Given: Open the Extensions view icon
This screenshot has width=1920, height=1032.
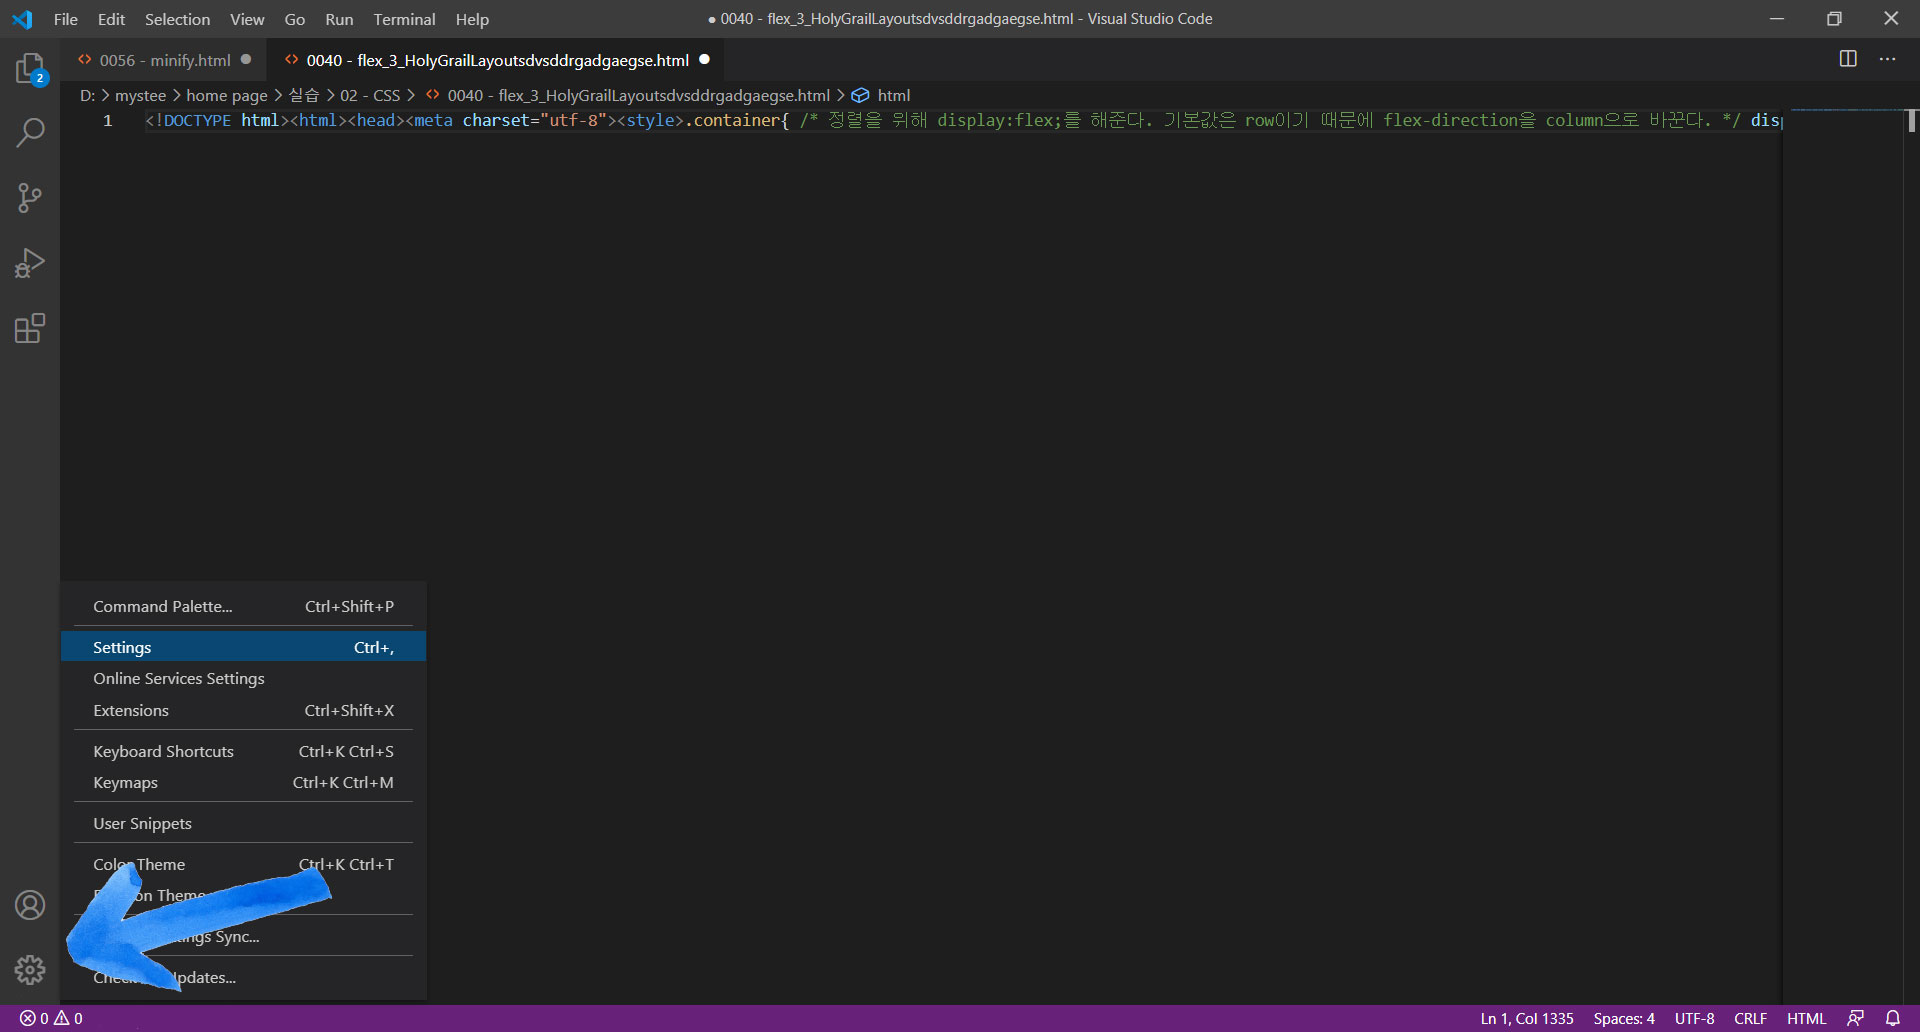Looking at the screenshot, I should click(30, 328).
